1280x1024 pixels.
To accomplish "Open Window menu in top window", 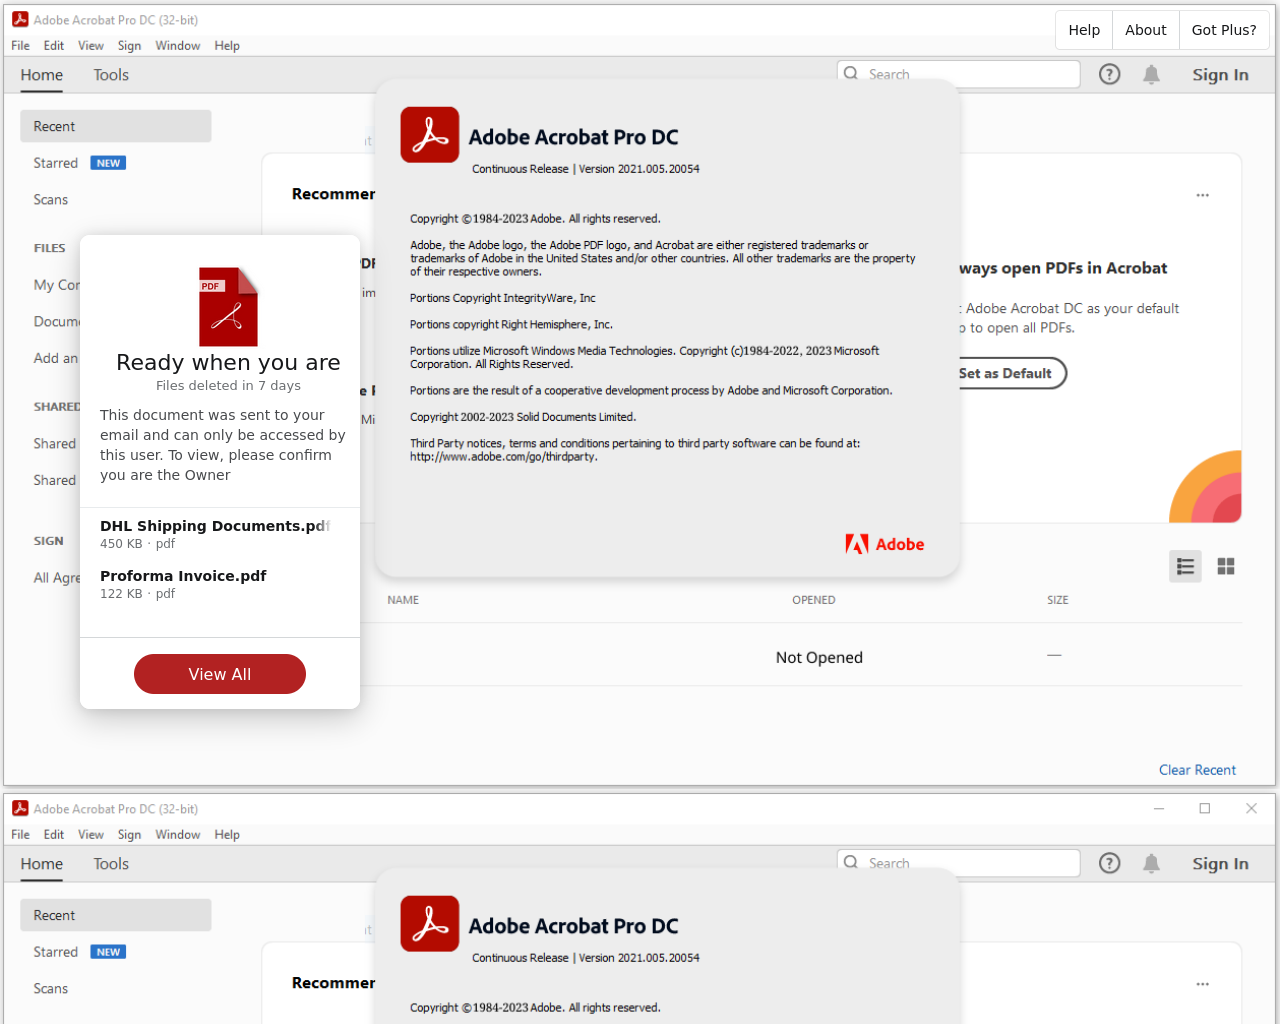I will coord(178,46).
